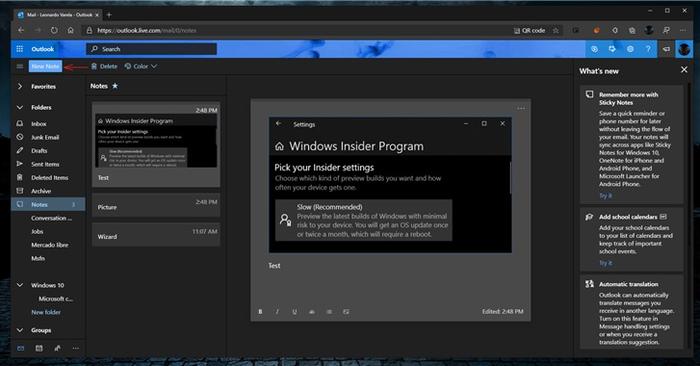
Task: Open more apps ellipsis at sidebar bottom
Action: (x=76, y=349)
